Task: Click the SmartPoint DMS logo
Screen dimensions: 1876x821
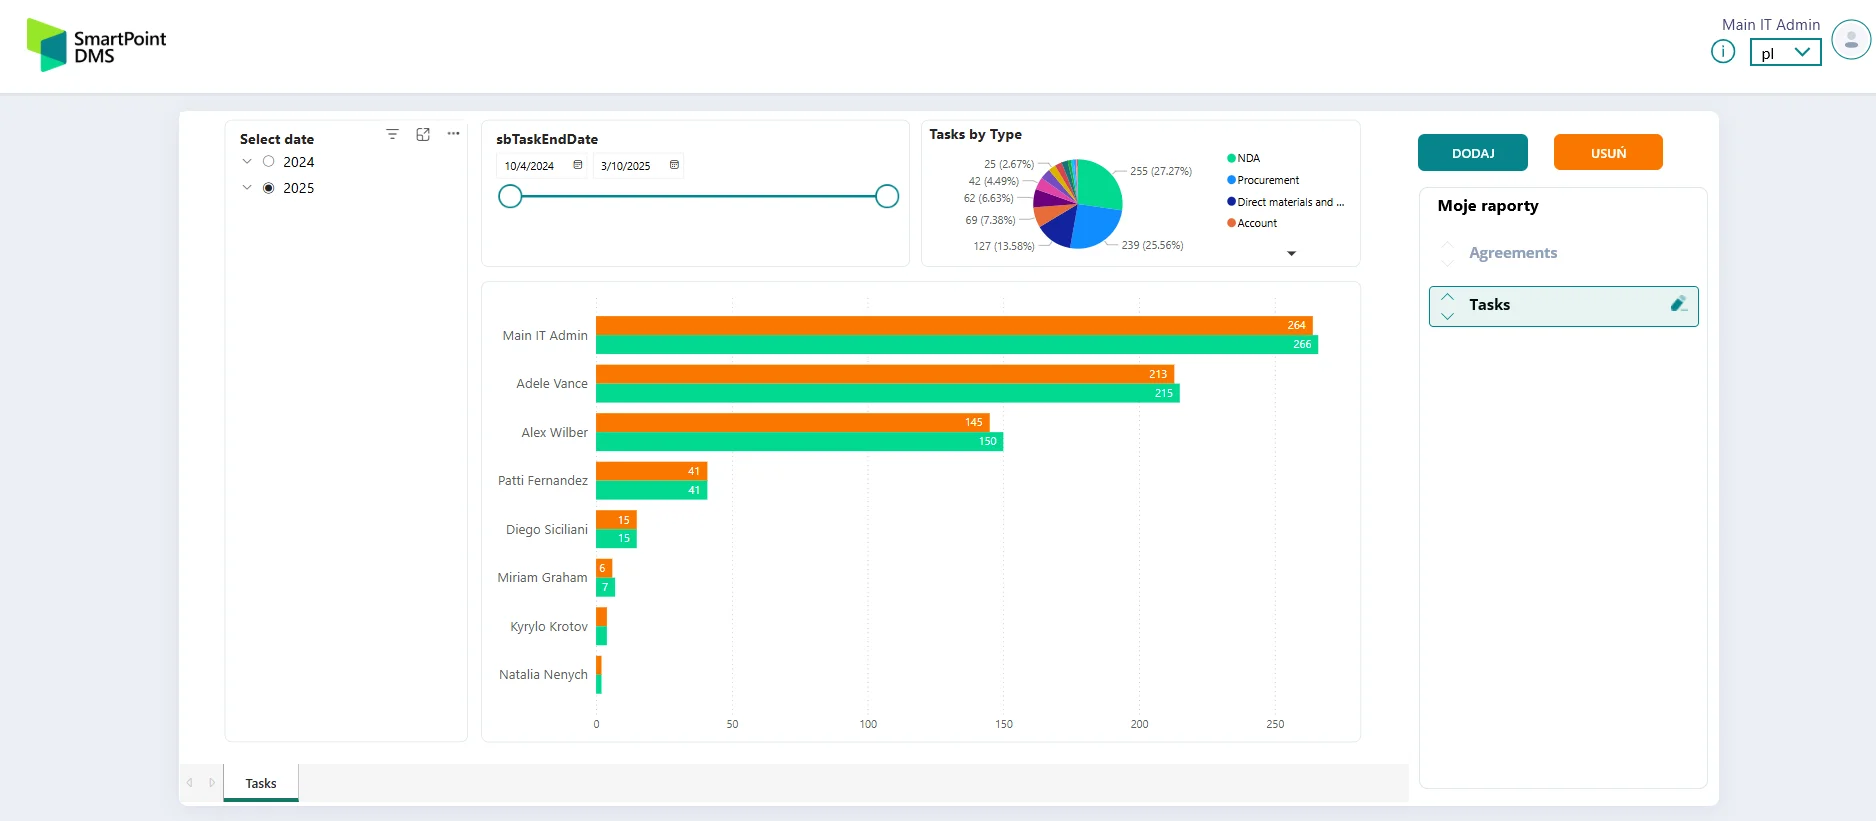Action: (x=97, y=45)
